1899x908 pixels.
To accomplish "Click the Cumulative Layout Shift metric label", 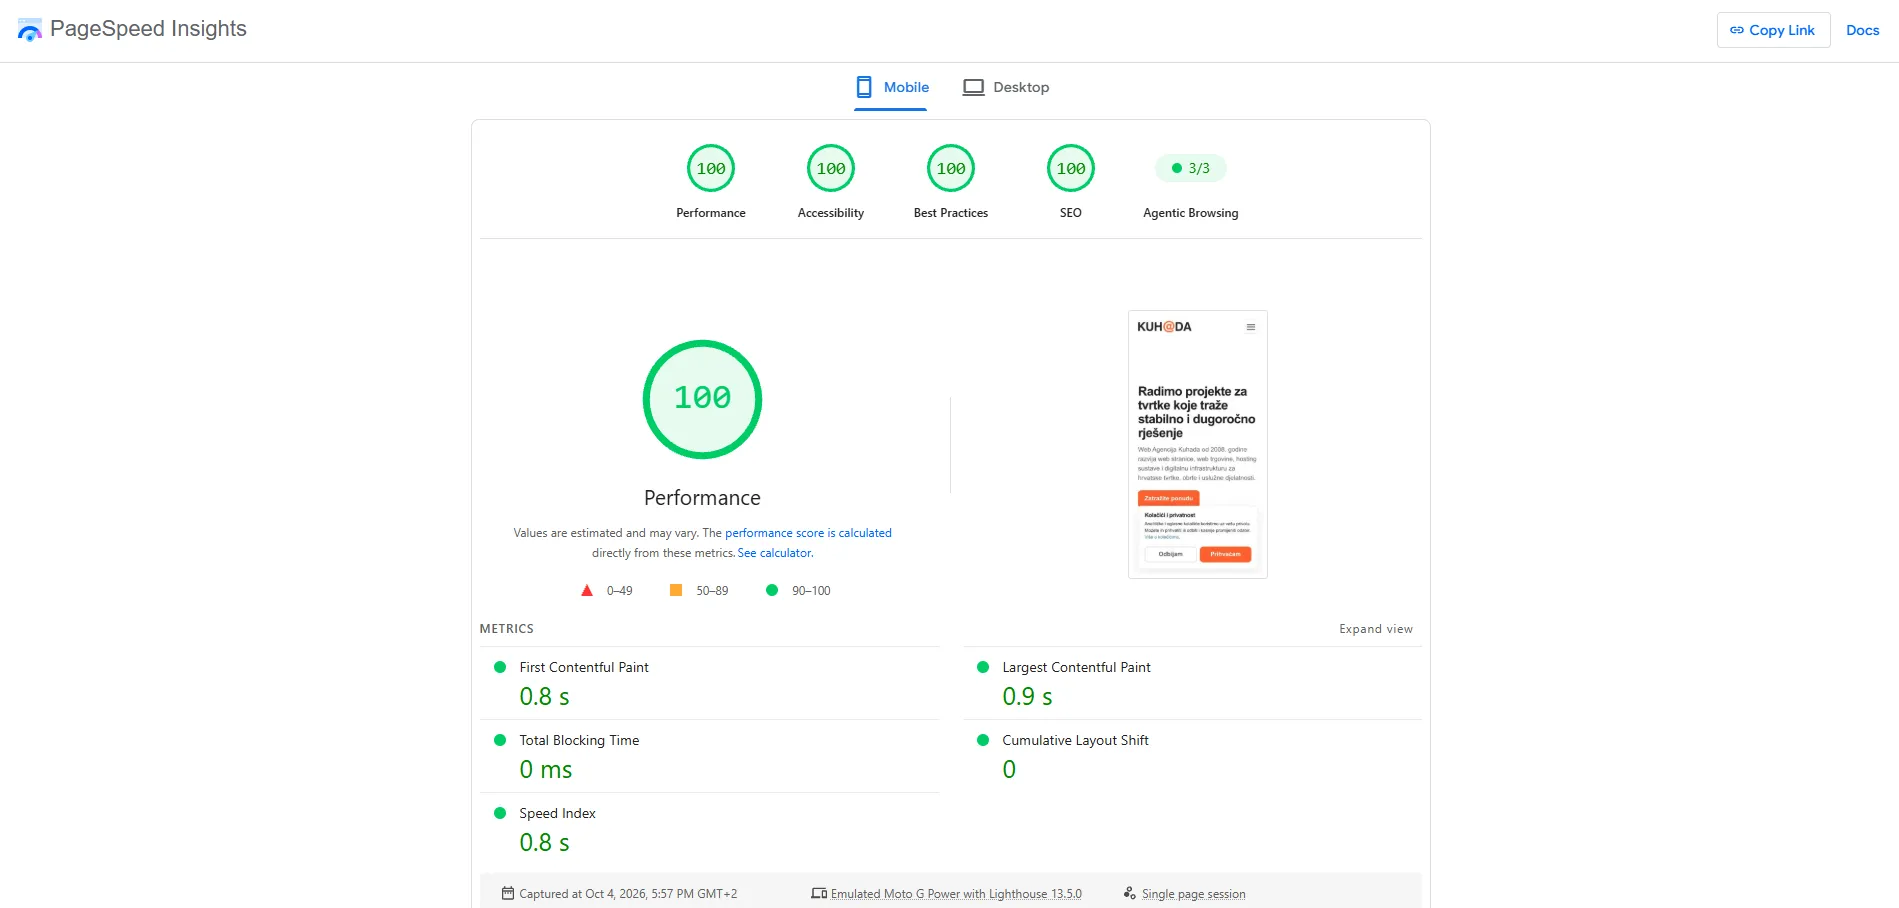I will tap(1075, 740).
